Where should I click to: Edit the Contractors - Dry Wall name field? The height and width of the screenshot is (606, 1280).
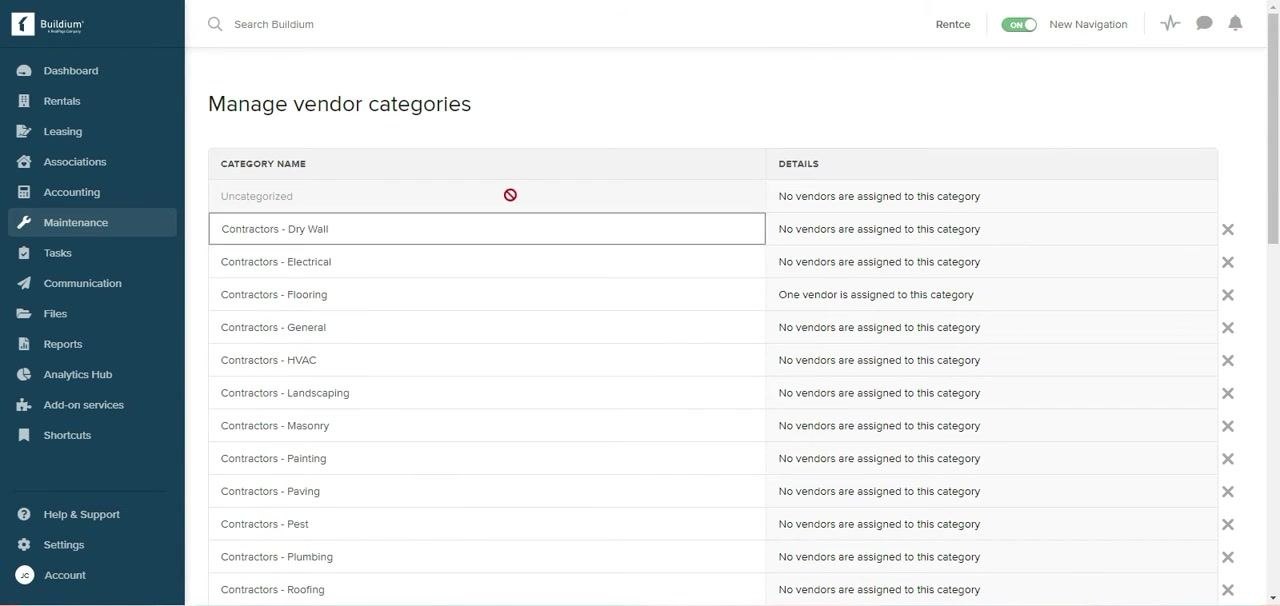point(487,229)
